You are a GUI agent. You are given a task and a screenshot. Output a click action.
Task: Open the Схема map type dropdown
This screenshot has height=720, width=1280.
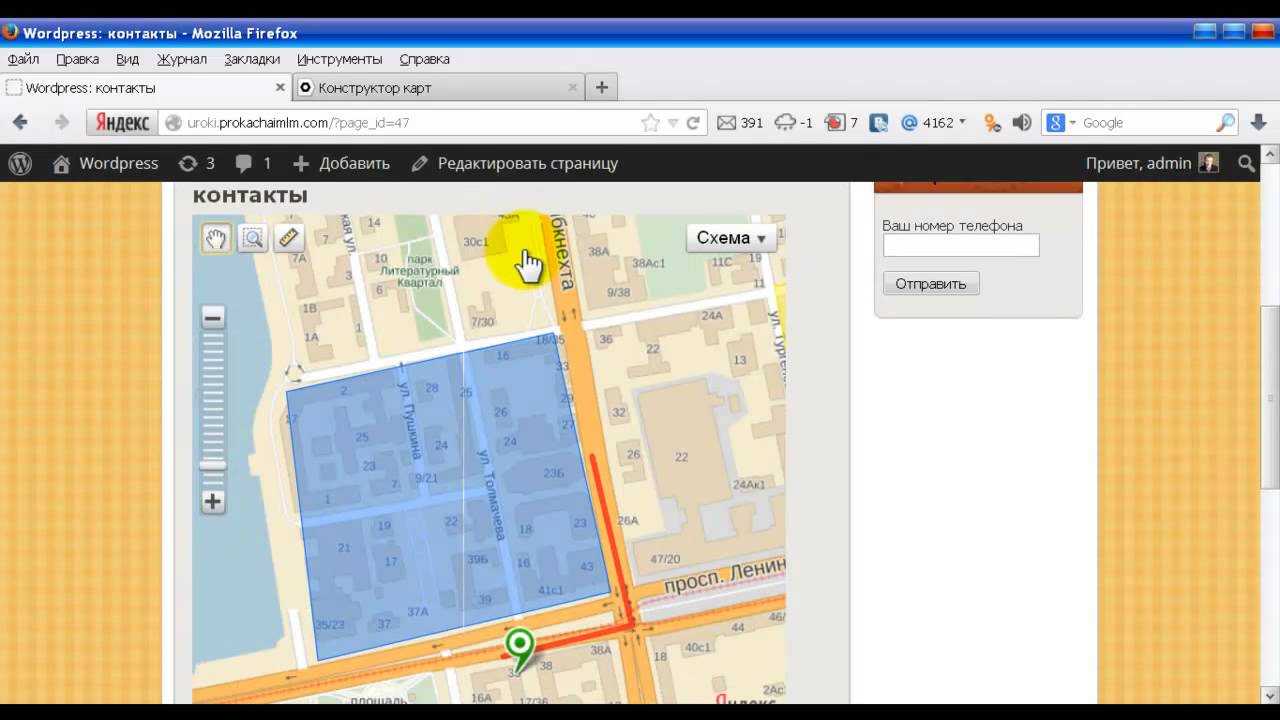click(x=731, y=238)
